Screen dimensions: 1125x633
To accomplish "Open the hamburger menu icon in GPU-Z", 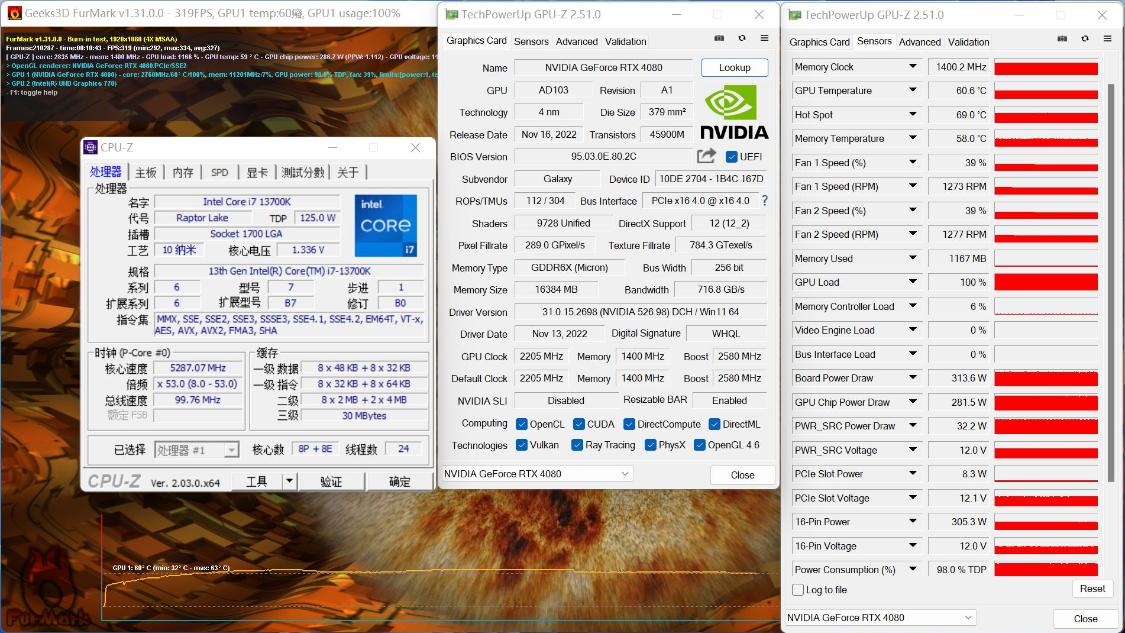I will click(763, 37).
